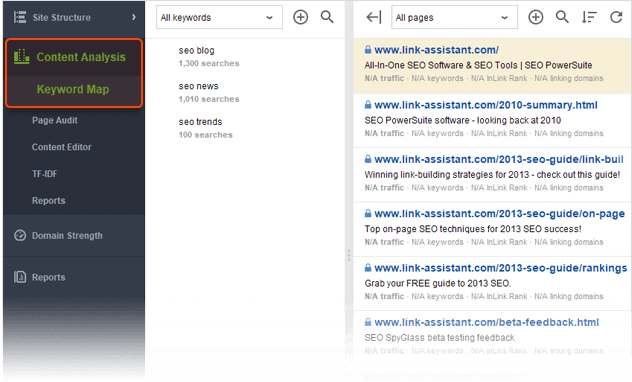Open the beta-feedback.html page link
Viewport: 632px width, 382px height.
click(x=486, y=323)
